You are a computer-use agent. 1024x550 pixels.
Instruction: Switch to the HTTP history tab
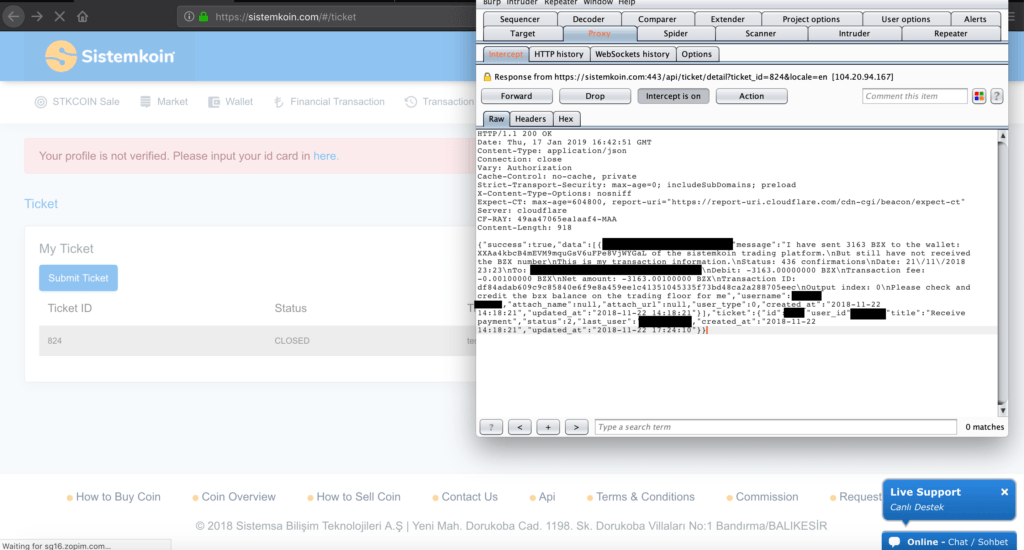558,54
